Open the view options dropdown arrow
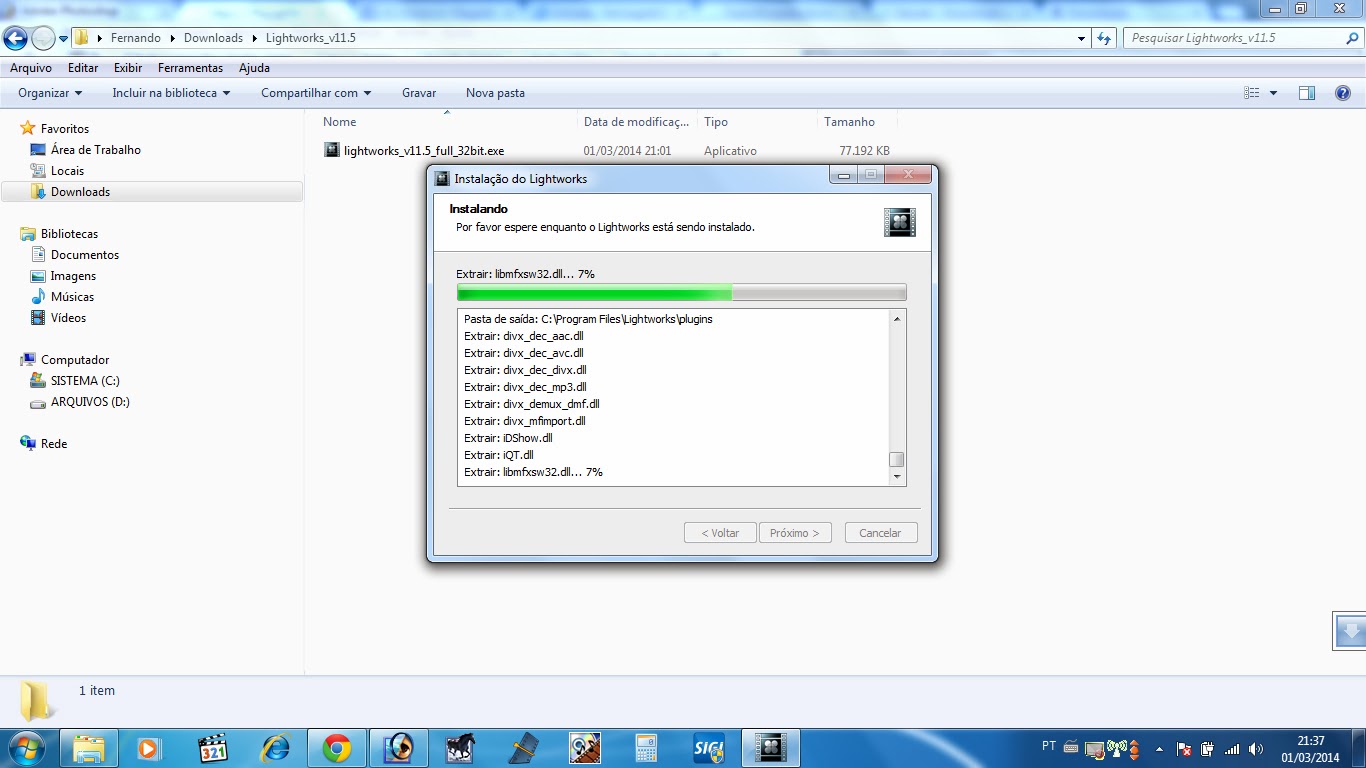Screen dimensions: 1366x768 coord(1273,93)
